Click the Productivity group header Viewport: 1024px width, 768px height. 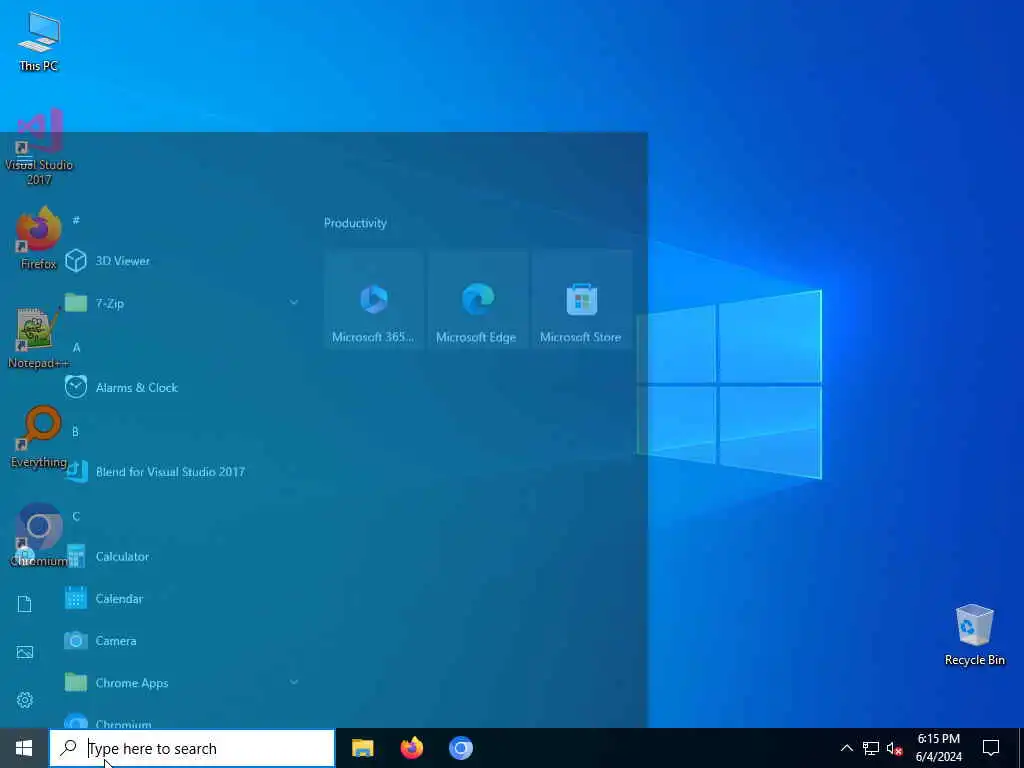[355, 223]
